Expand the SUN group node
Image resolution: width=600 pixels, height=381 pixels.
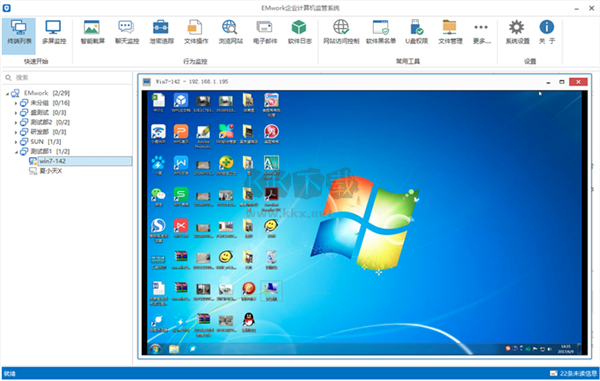(16, 142)
